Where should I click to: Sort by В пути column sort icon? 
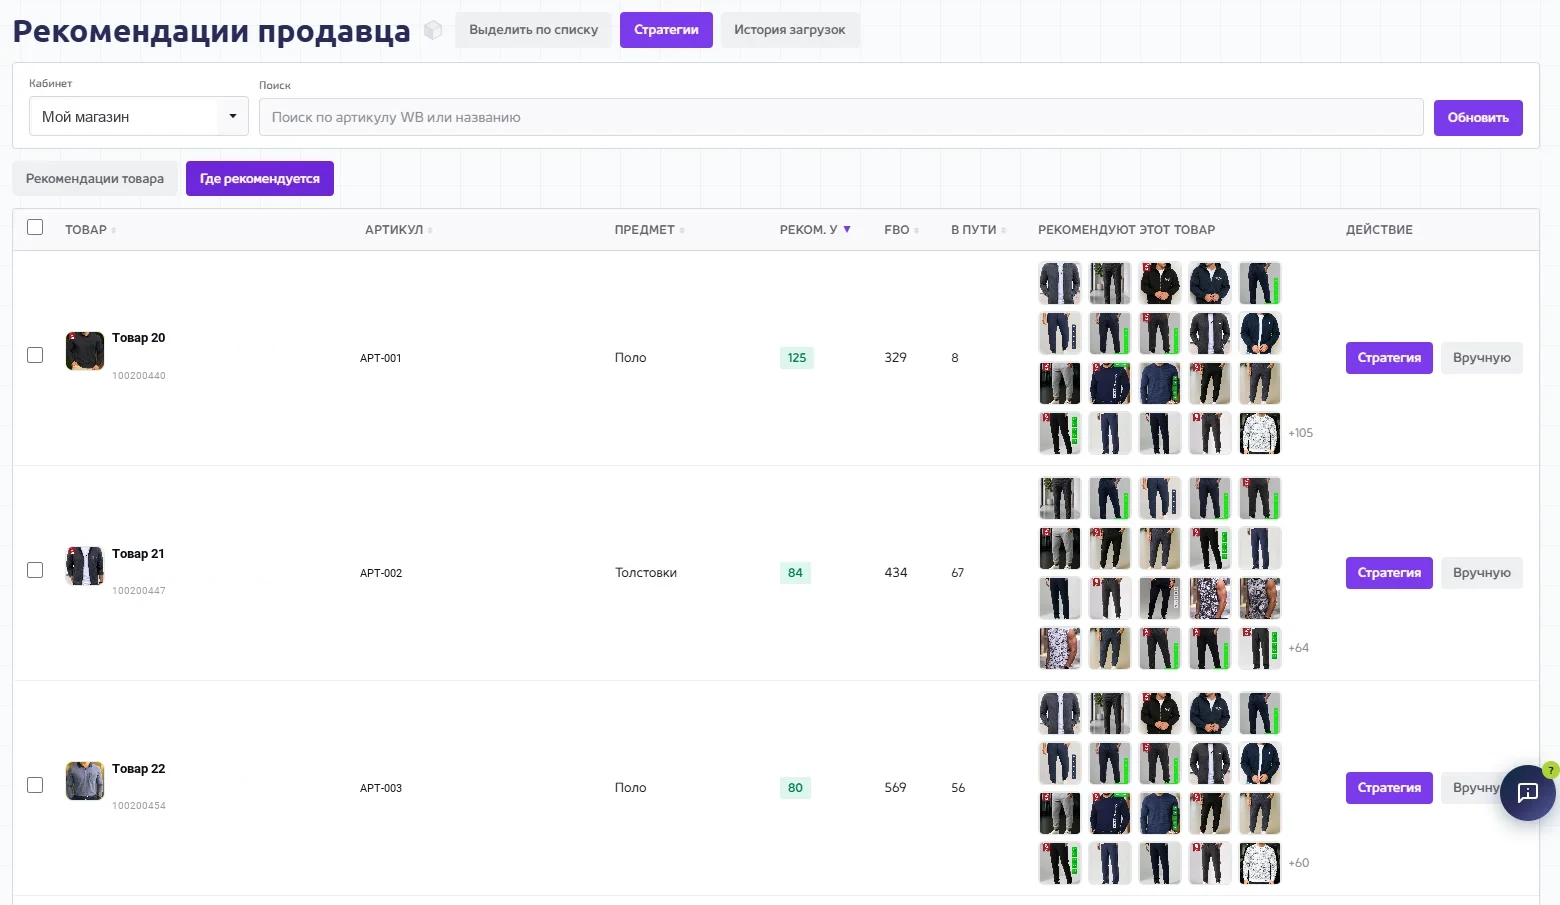click(x=1003, y=231)
